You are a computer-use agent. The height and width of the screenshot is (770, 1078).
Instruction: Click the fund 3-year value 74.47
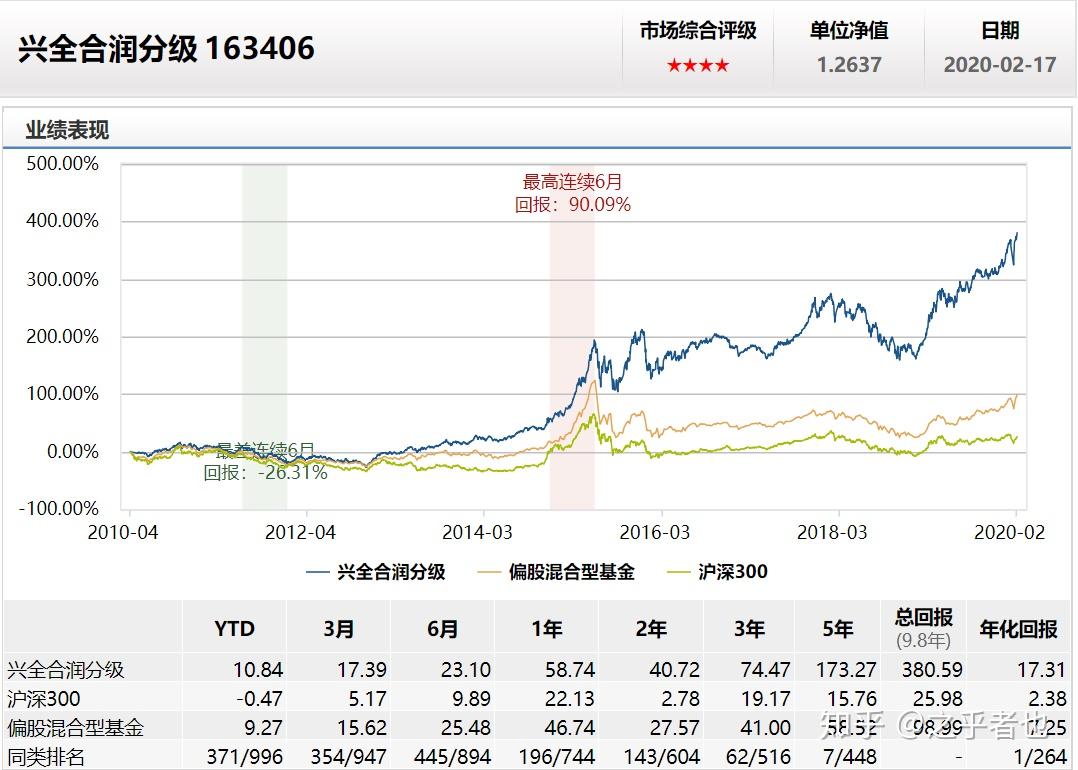point(765,670)
